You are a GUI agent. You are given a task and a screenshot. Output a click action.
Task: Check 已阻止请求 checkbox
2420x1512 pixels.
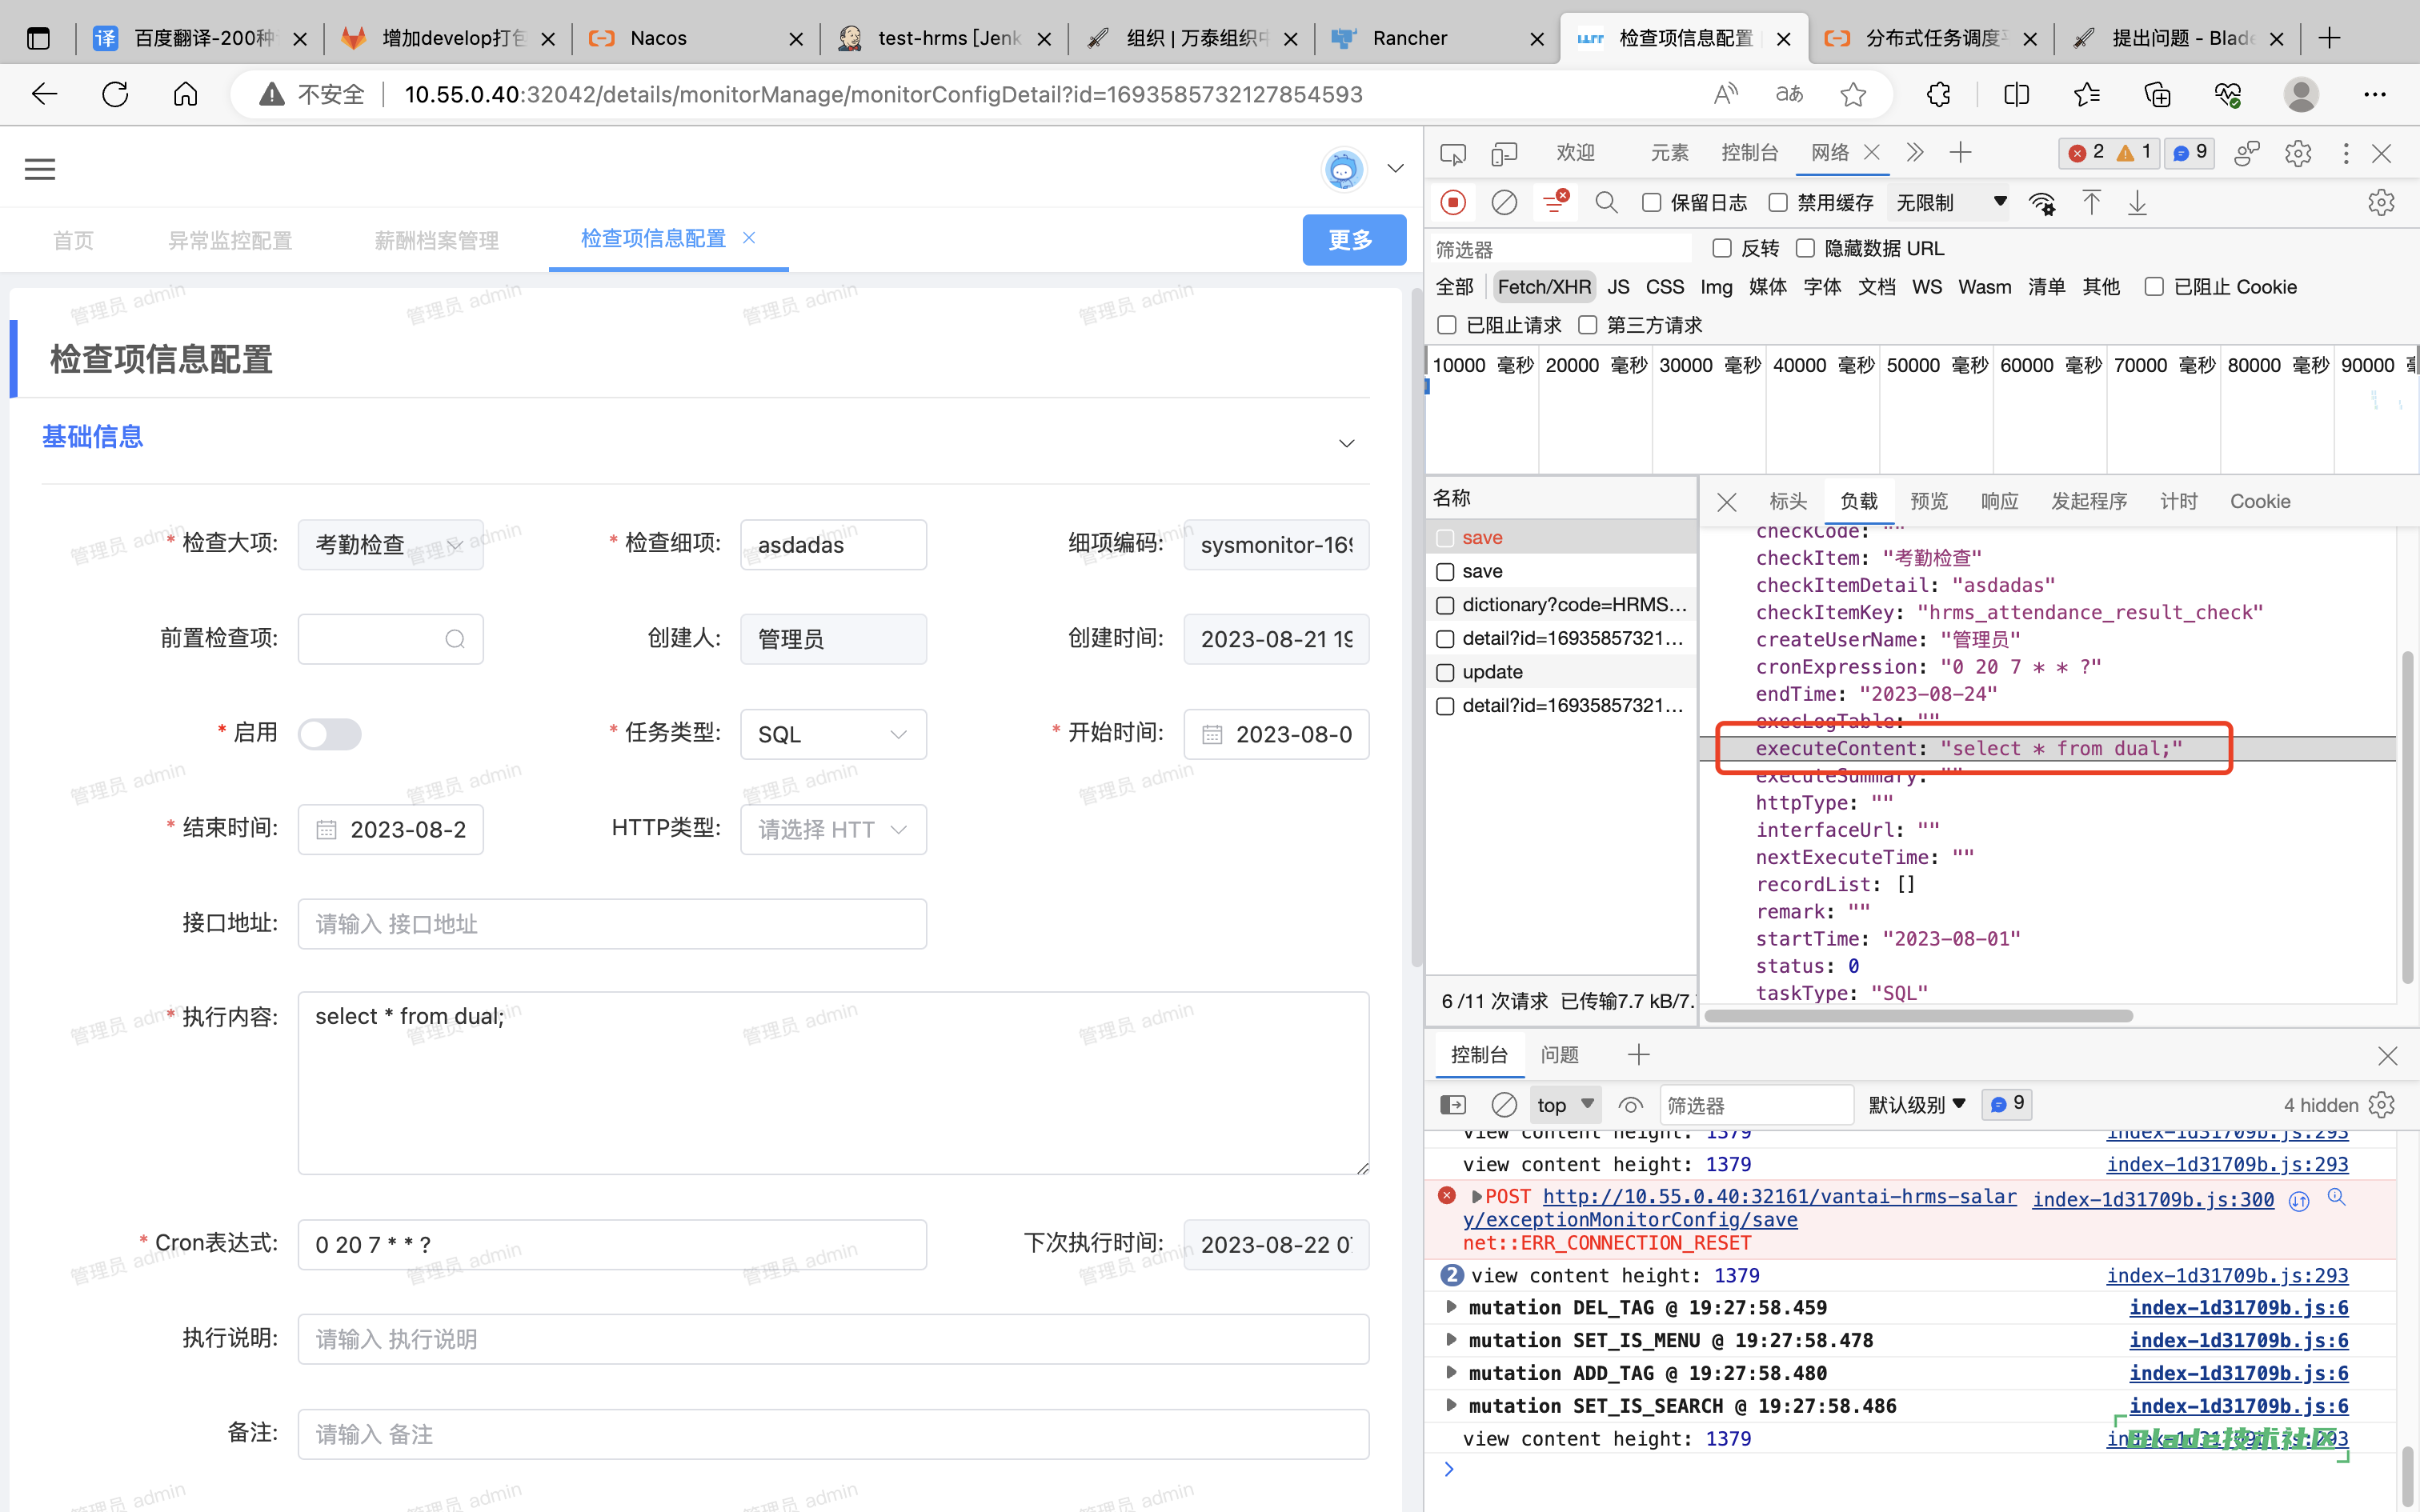click(x=1447, y=325)
